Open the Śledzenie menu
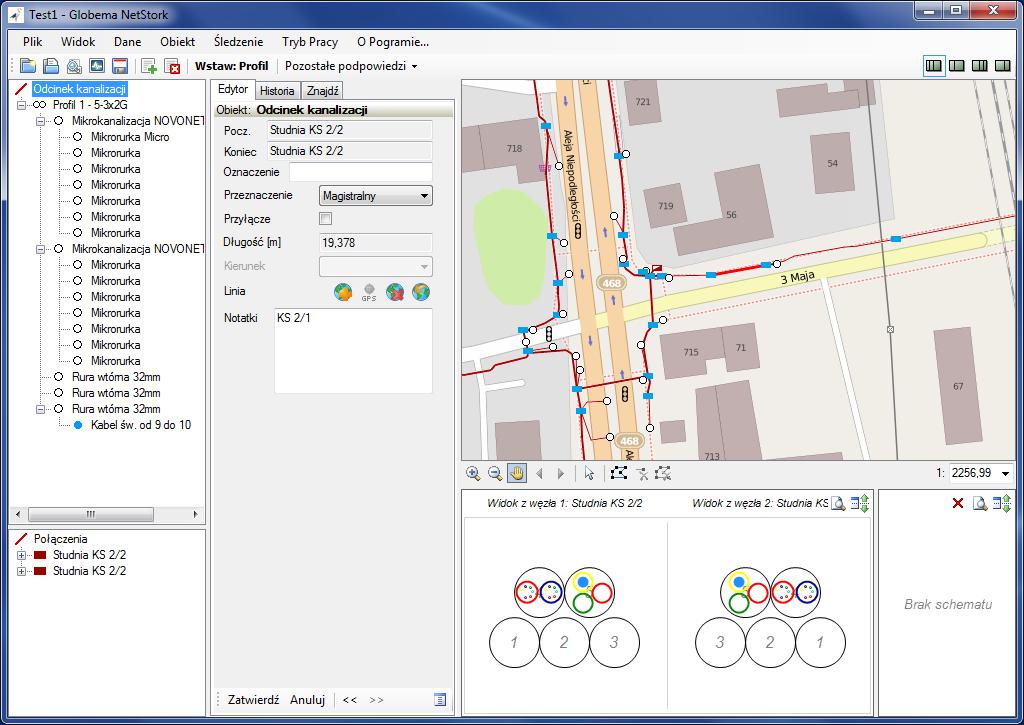Image resolution: width=1024 pixels, height=725 pixels. pyautogui.click(x=238, y=42)
